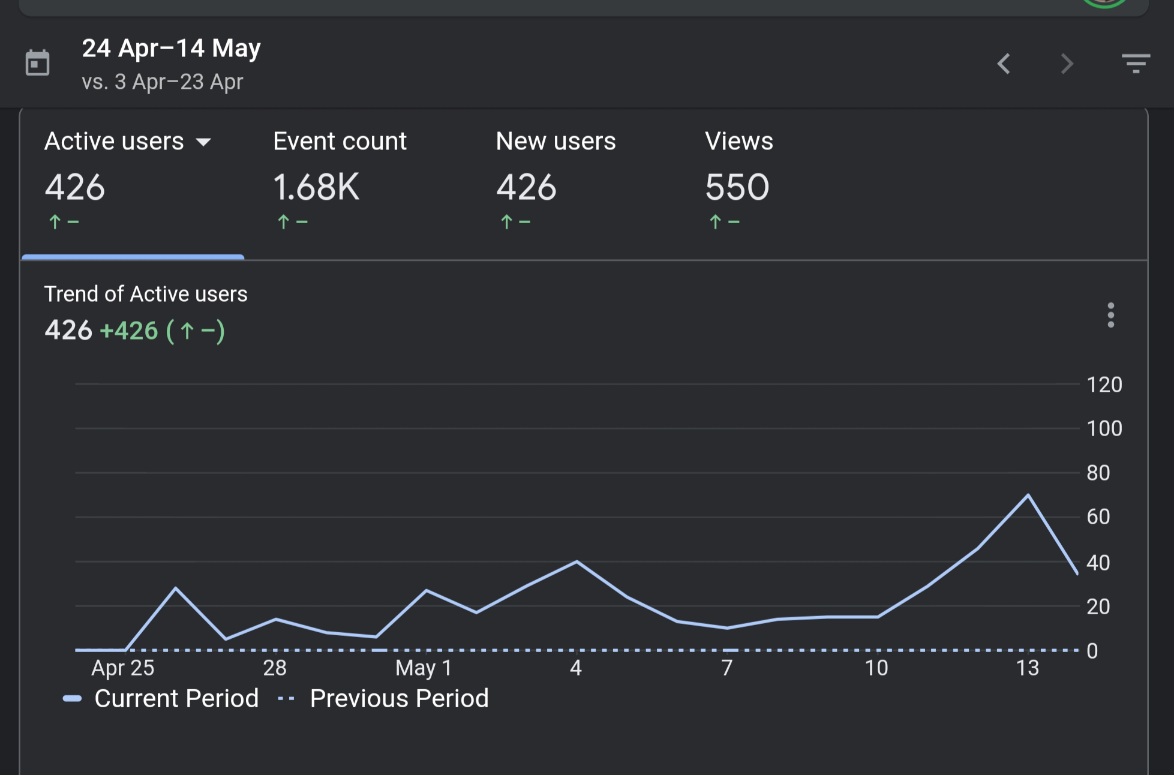The width and height of the screenshot is (1174, 775).
Task: Click the 24 Apr–14 May date range
Action: (x=171, y=48)
